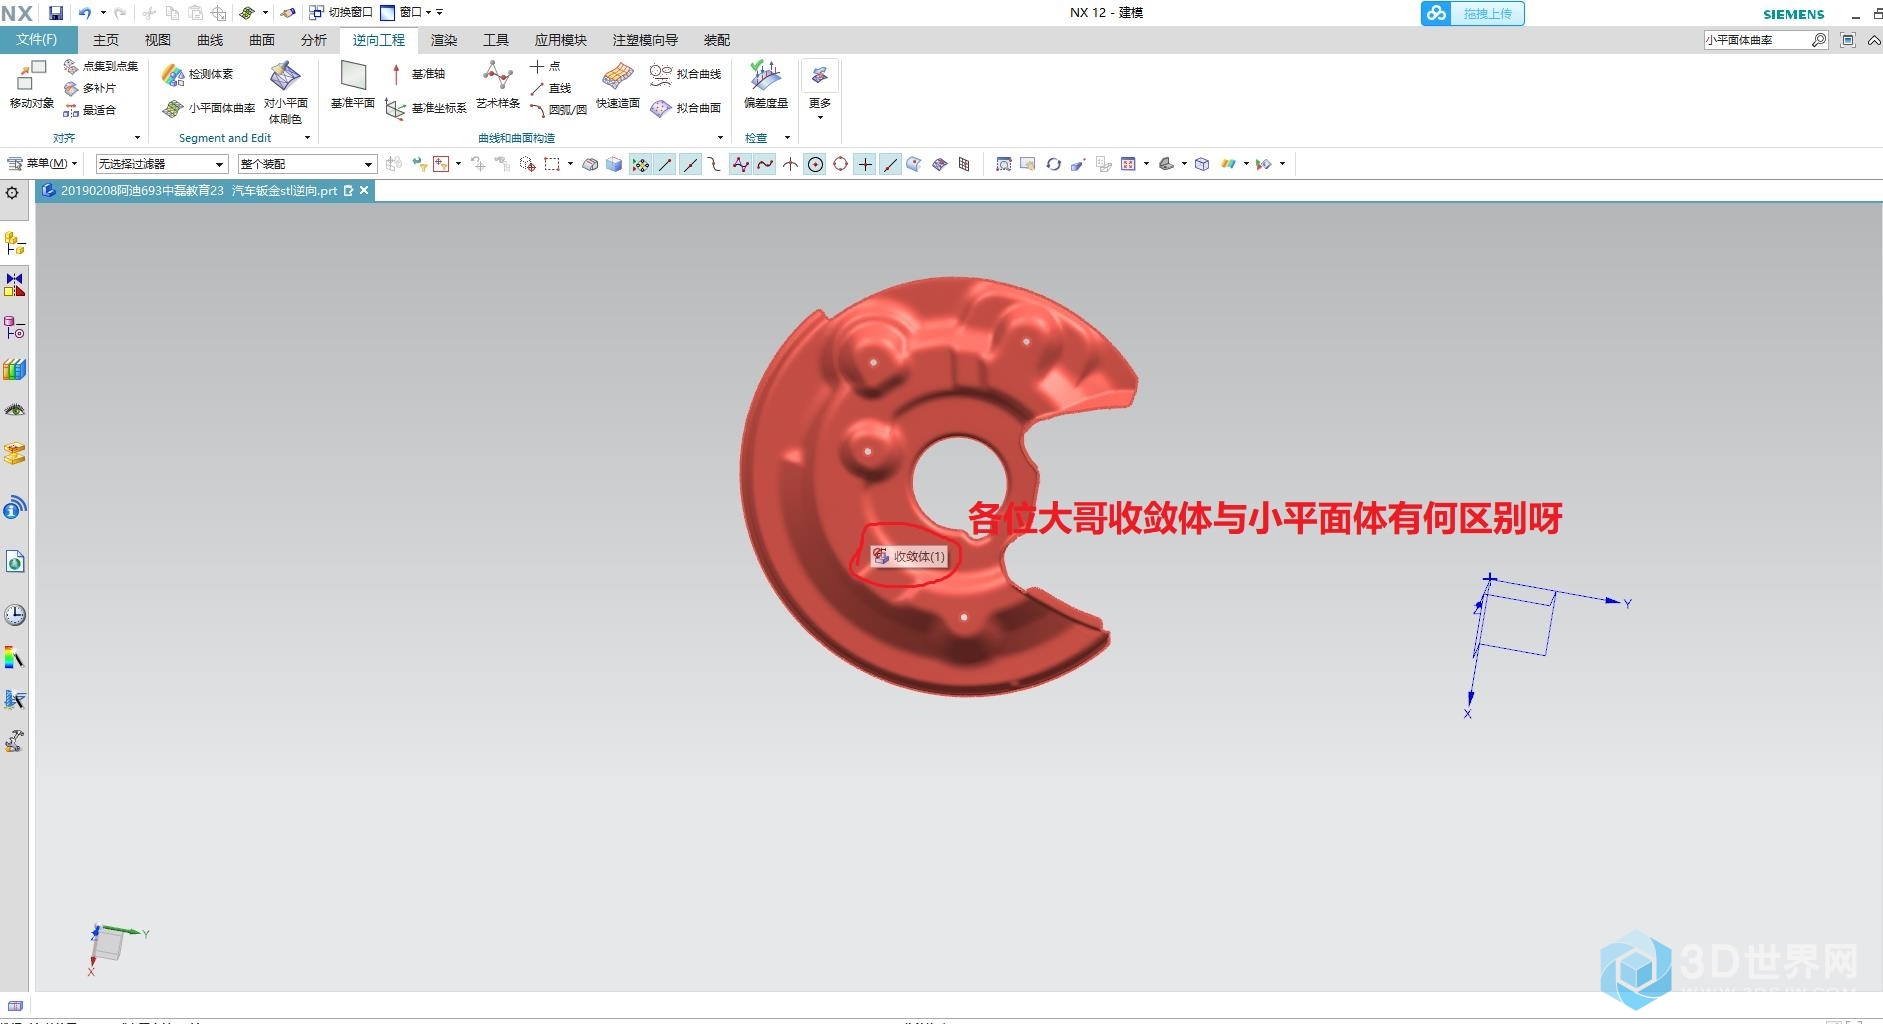Toggle the snap to arc center option
Screen dimensions: 1883x1024
click(x=815, y=164)
